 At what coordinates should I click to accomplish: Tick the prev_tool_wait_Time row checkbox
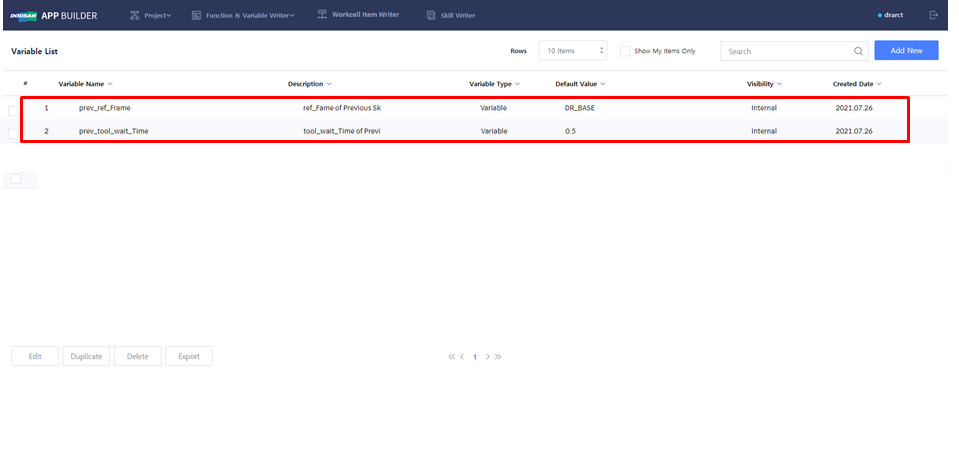13,133
